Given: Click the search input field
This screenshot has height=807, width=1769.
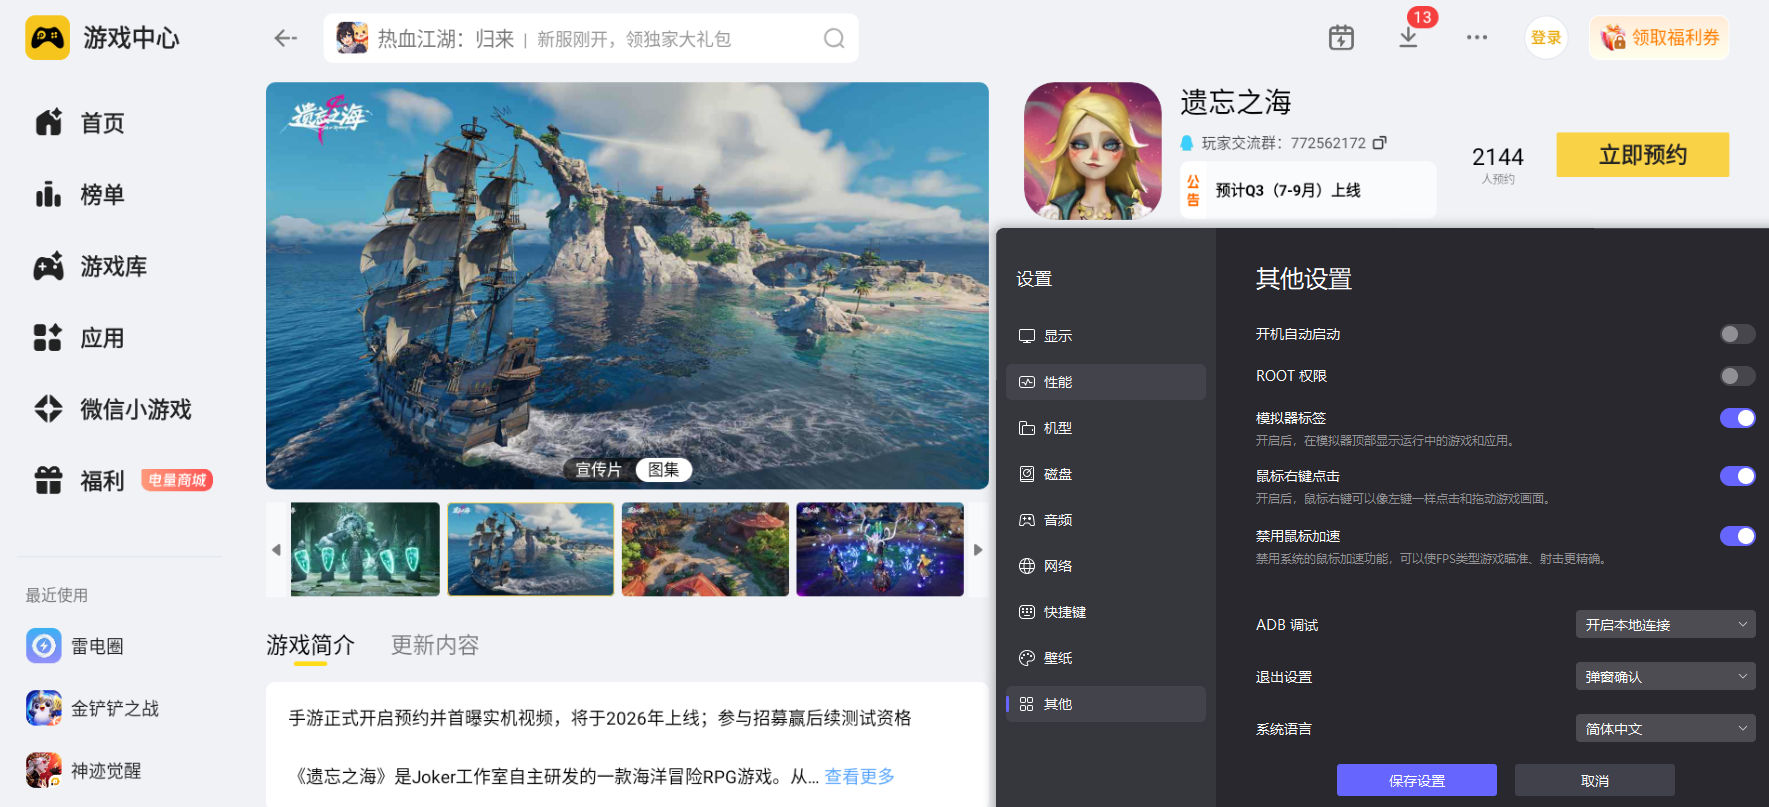Looking at the screenshot, I should click(x=591, y=38).
